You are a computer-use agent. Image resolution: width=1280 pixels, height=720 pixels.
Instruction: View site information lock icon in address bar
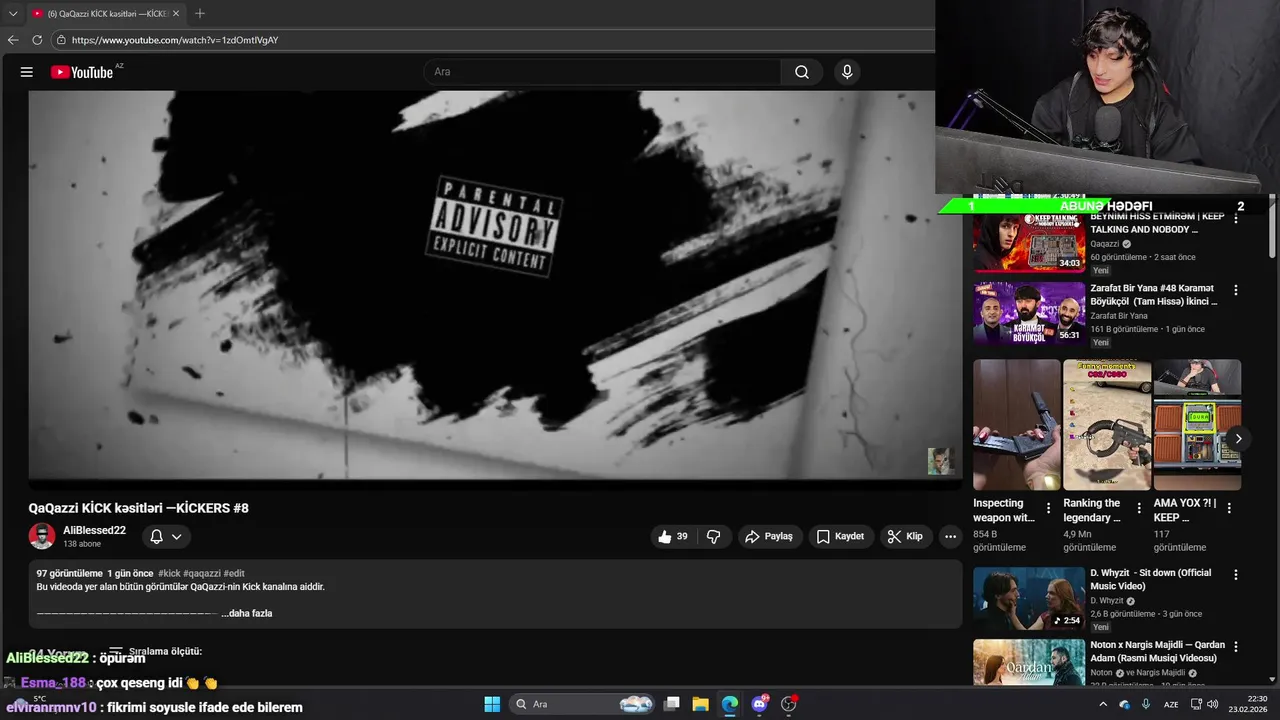coord(61,40)
